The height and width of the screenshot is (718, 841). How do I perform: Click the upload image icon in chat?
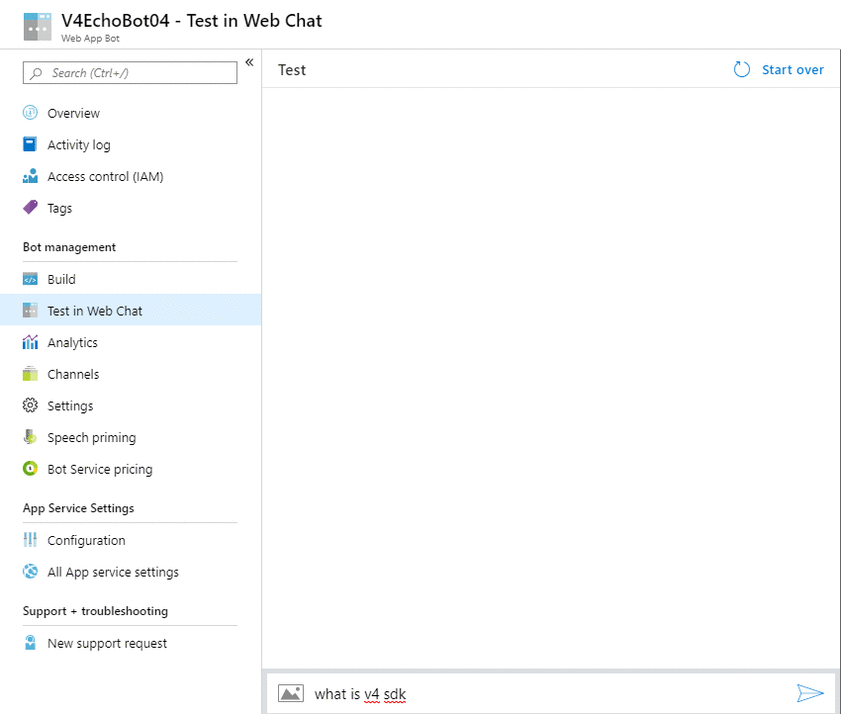point(291,693)
